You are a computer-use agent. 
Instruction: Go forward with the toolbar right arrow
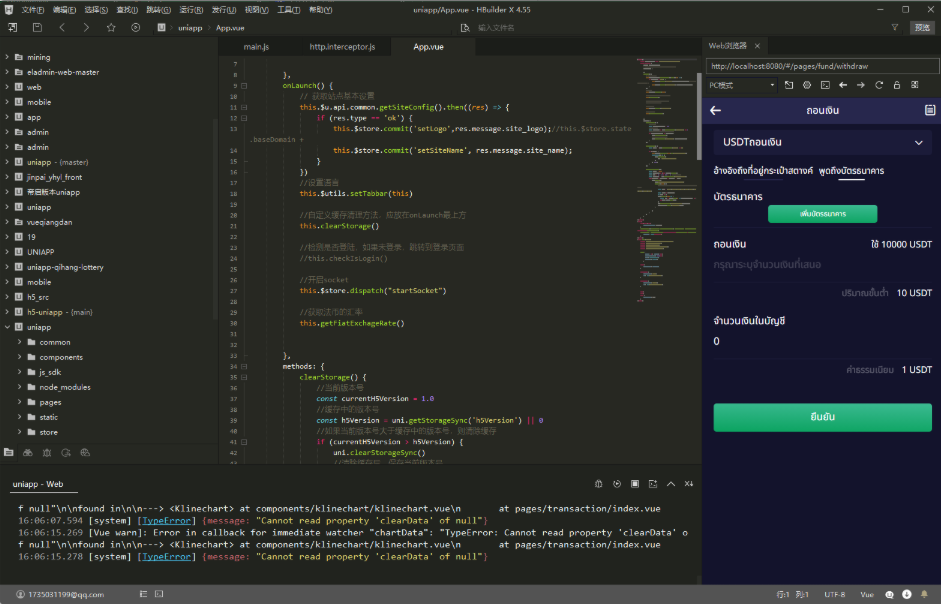pyautogui.click(x=86, y=28)
